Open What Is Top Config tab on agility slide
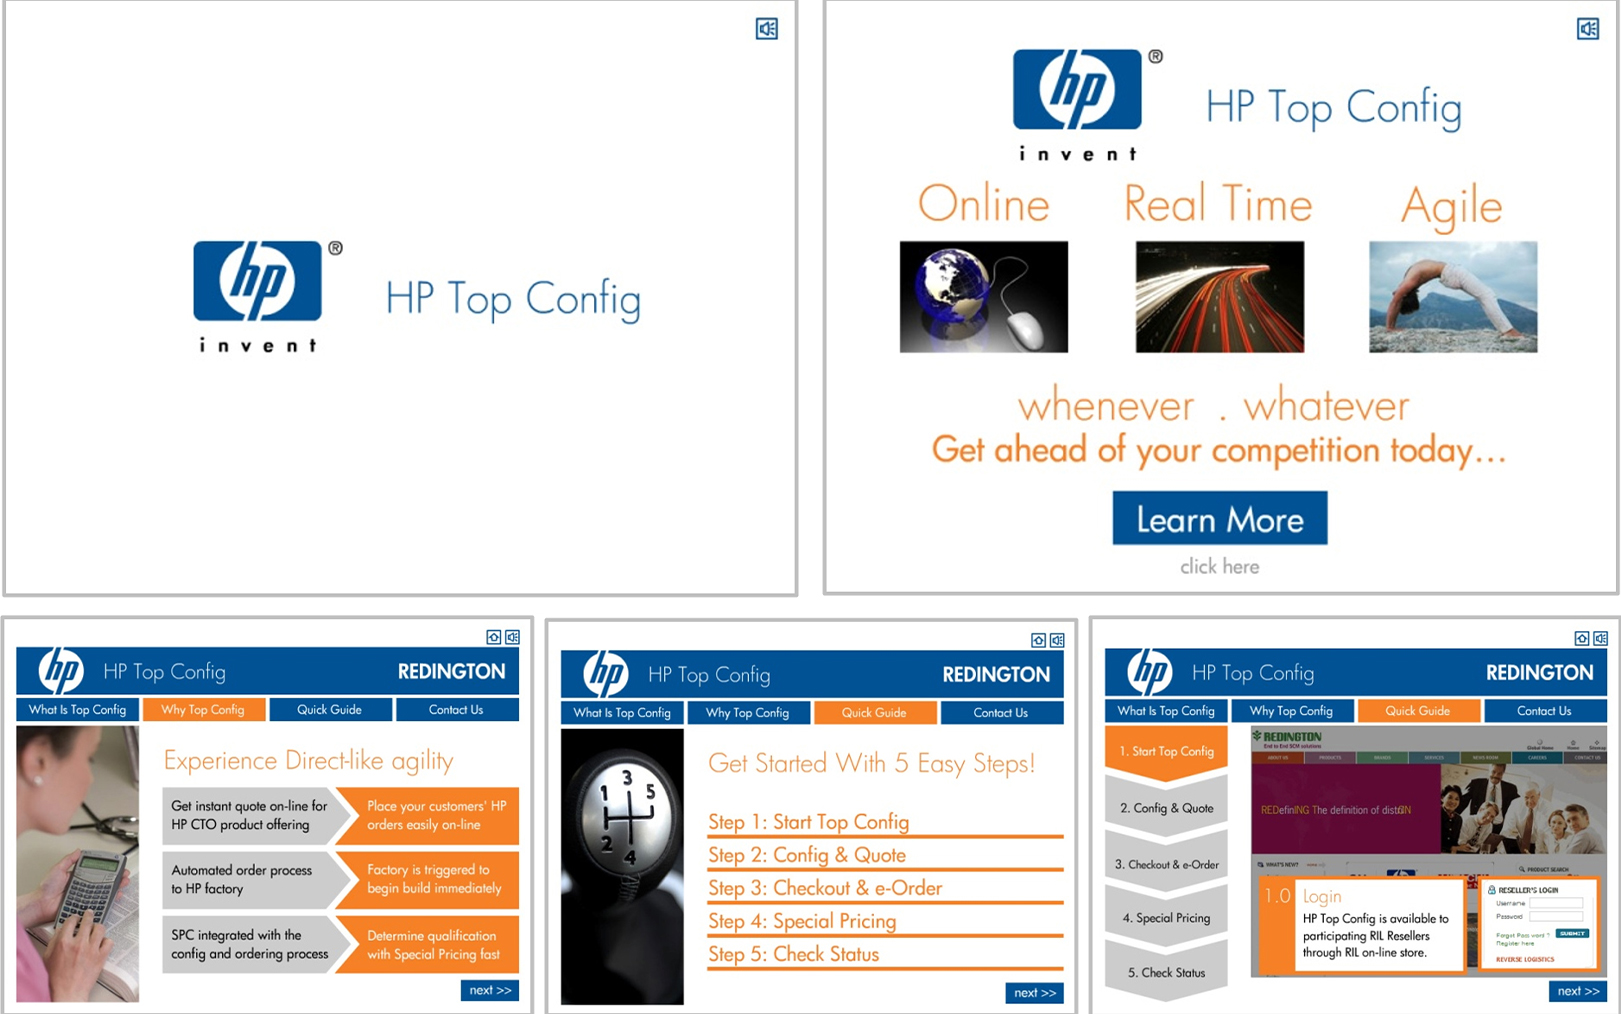 tap(77, 710)
